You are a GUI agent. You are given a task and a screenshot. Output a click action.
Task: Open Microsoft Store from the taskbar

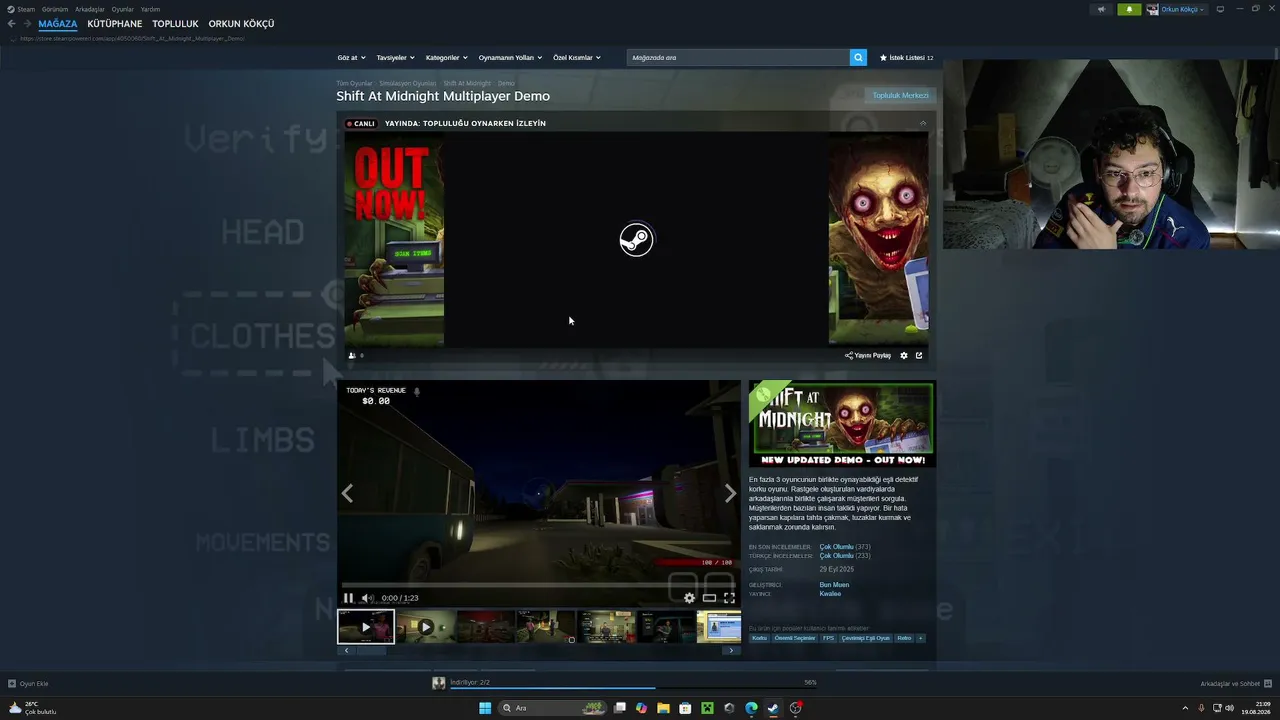[685, 708]
